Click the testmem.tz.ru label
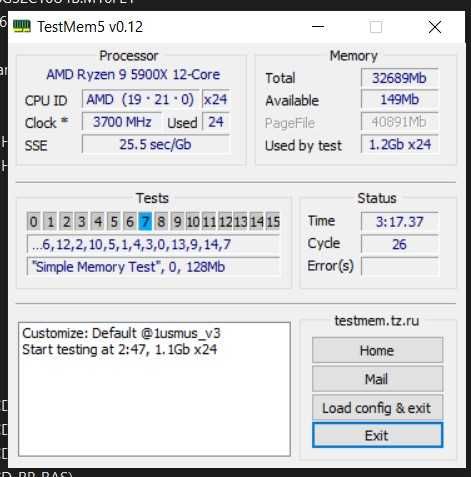The image size is (471, 477). [377, 320]
